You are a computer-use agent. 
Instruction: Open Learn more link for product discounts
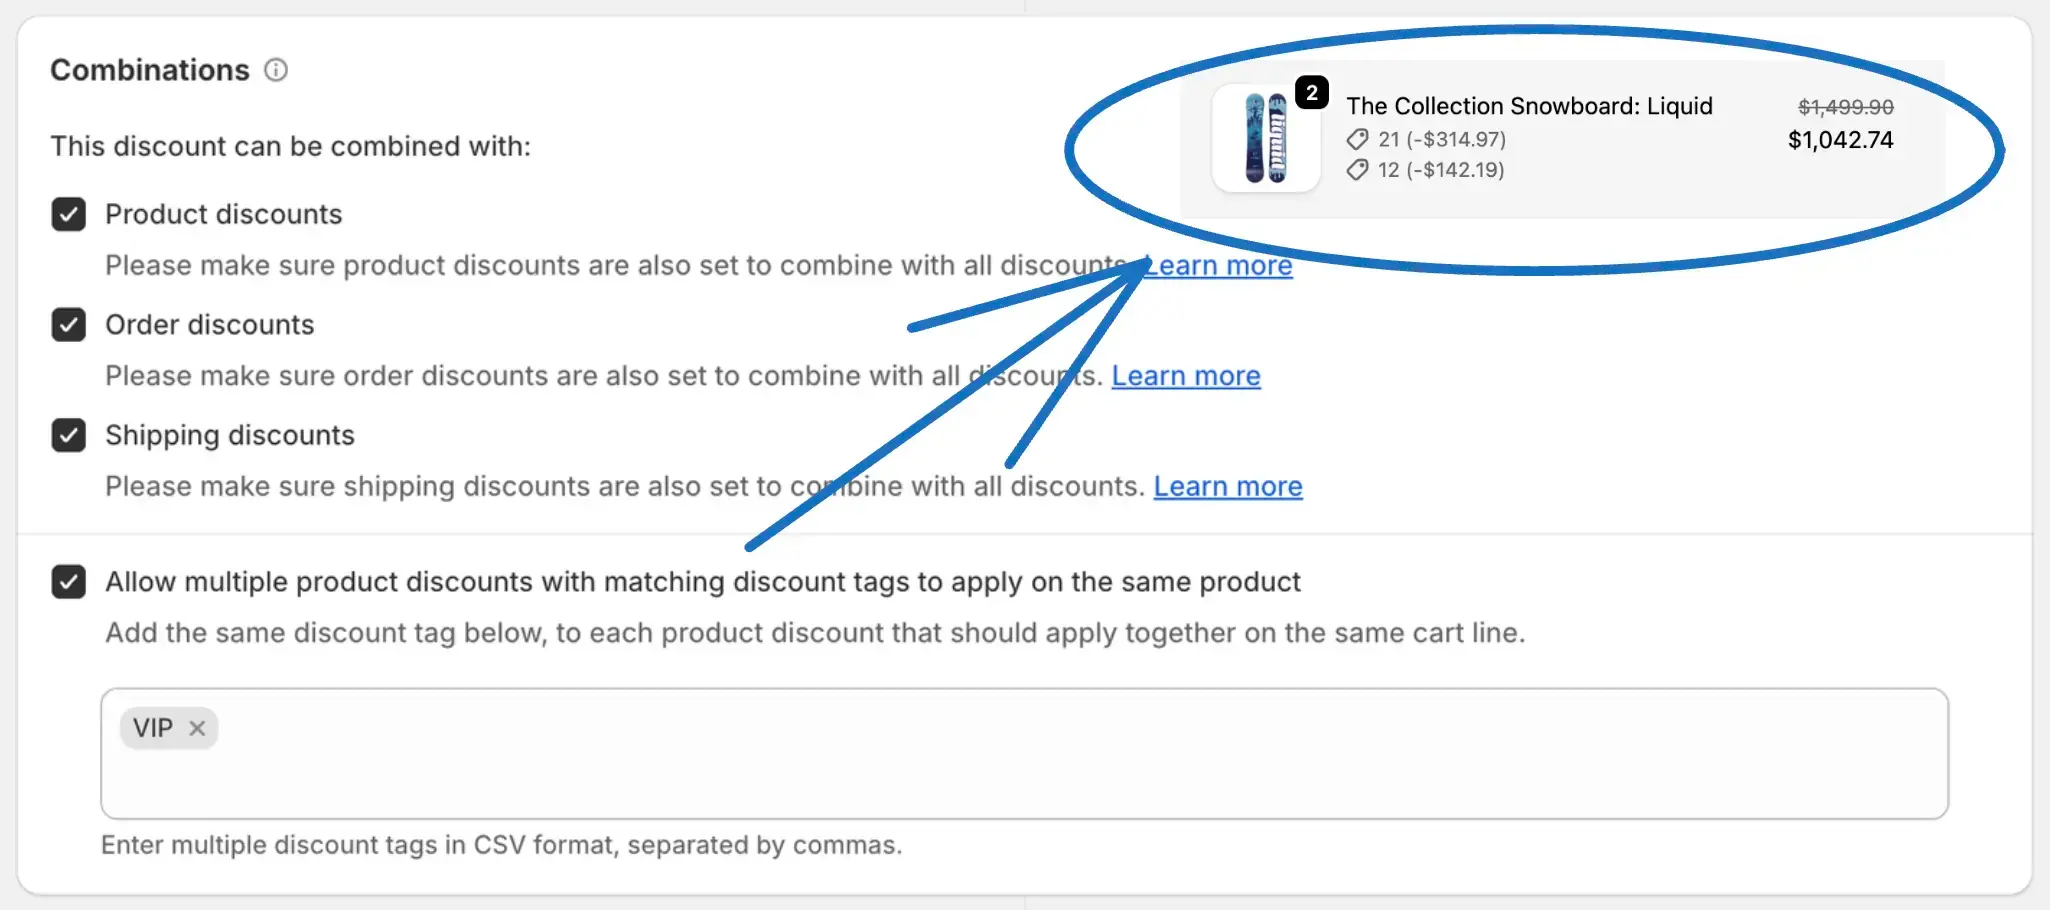pos(1218,265)
